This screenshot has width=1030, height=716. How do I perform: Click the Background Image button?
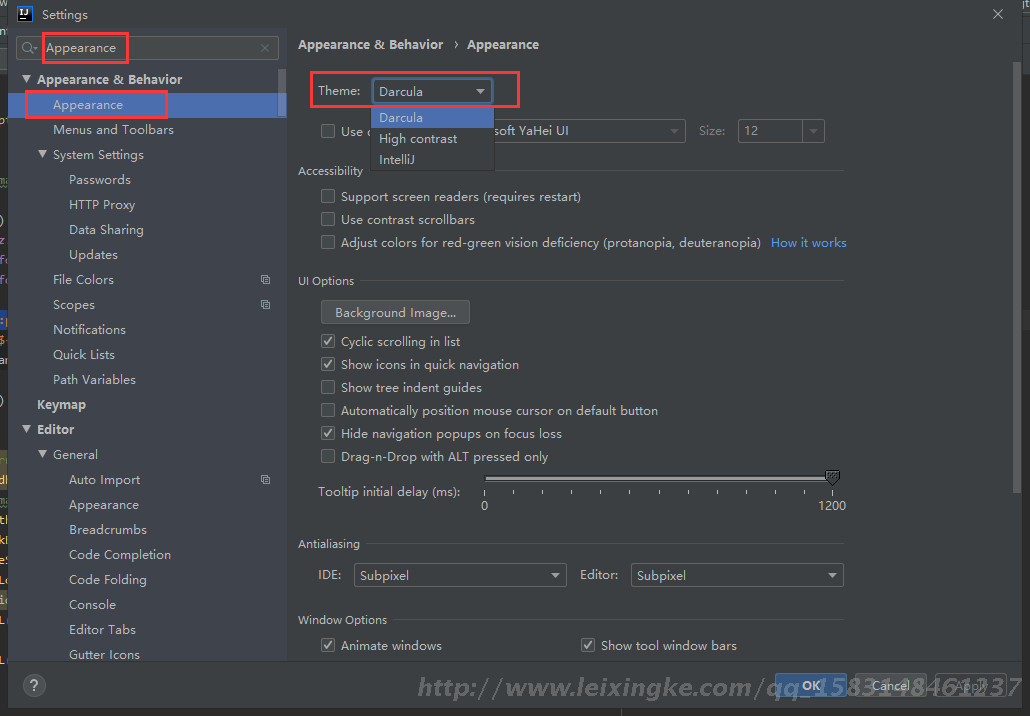pos(395,313)
